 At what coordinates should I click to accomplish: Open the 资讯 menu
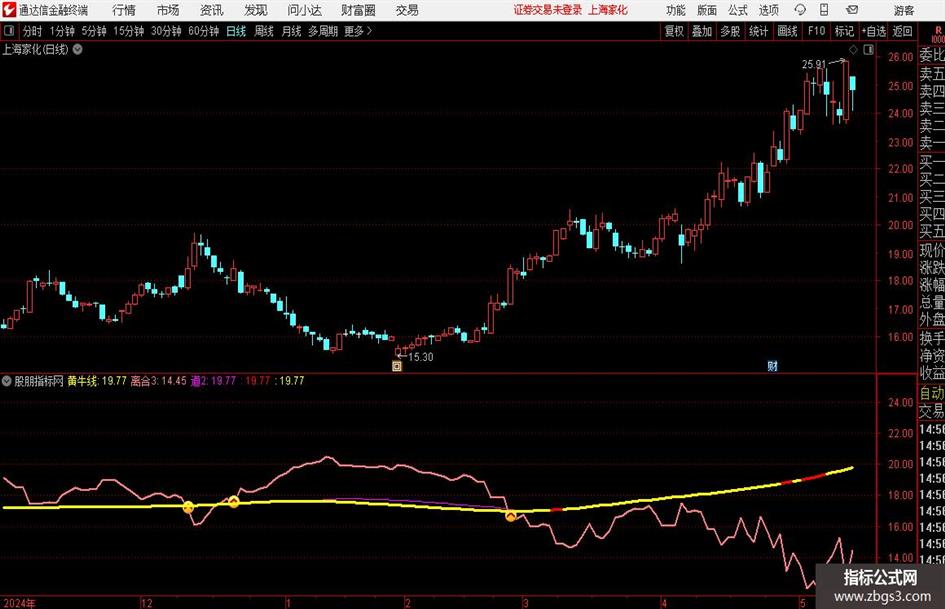212,10
